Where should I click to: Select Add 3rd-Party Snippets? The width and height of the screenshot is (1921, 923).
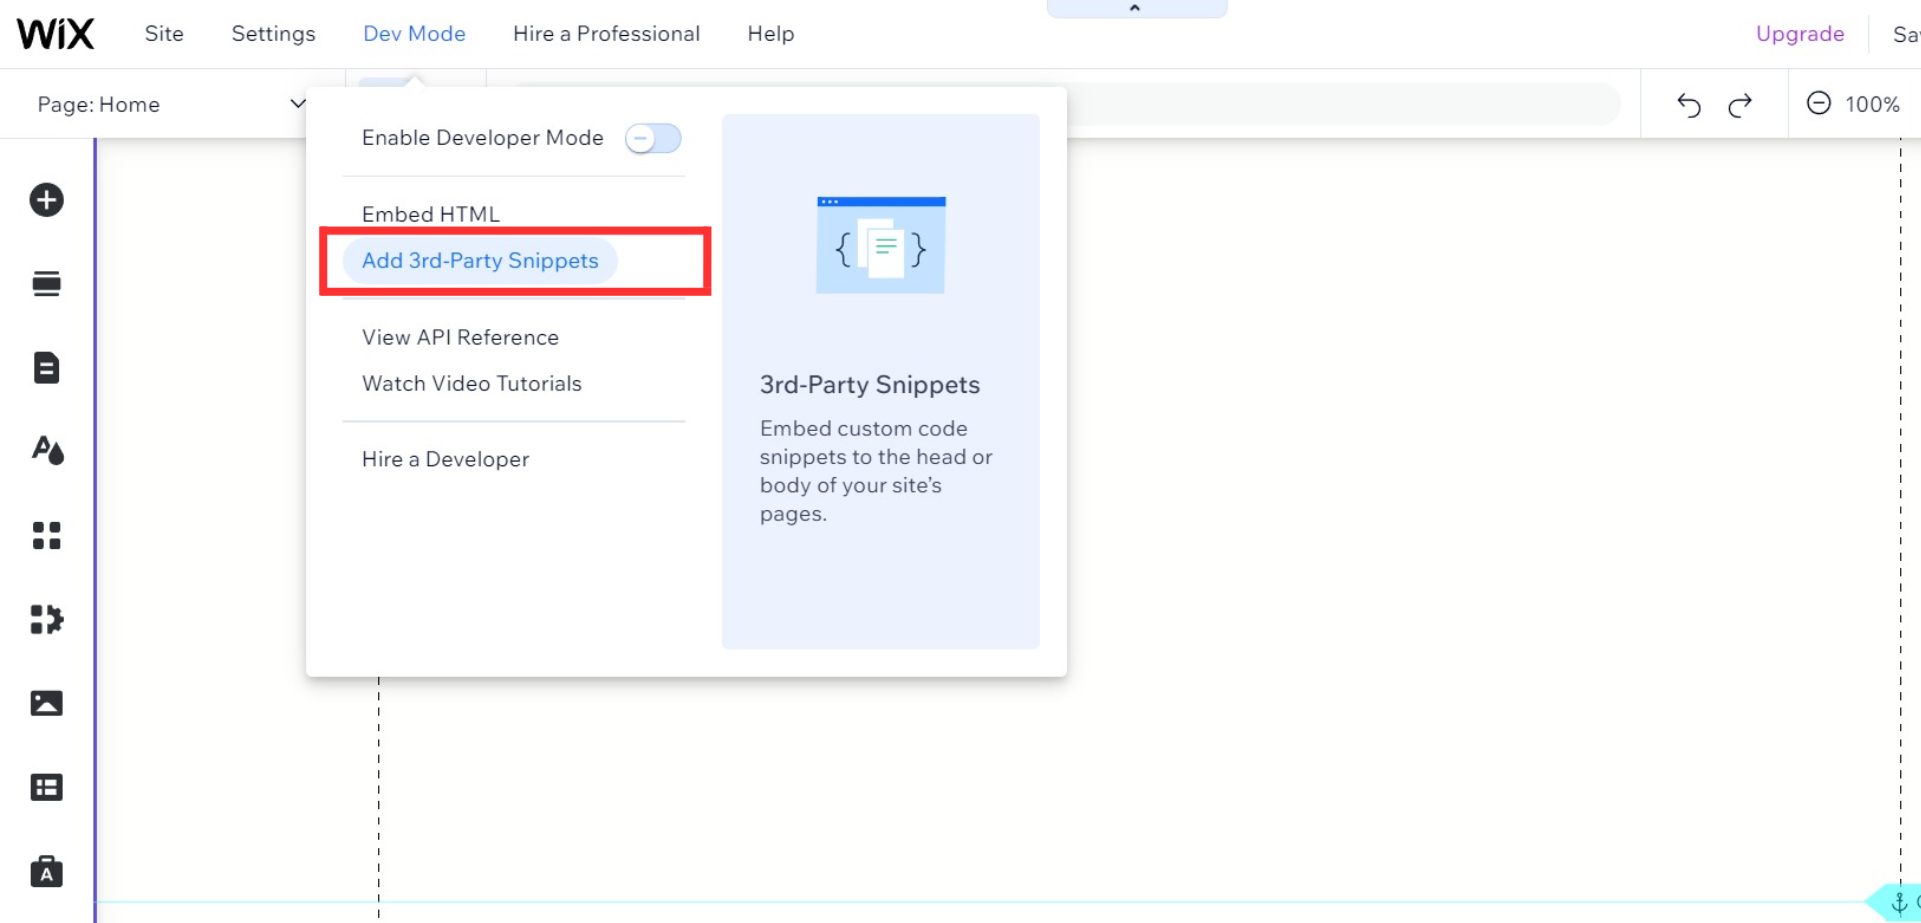[480, 261]
